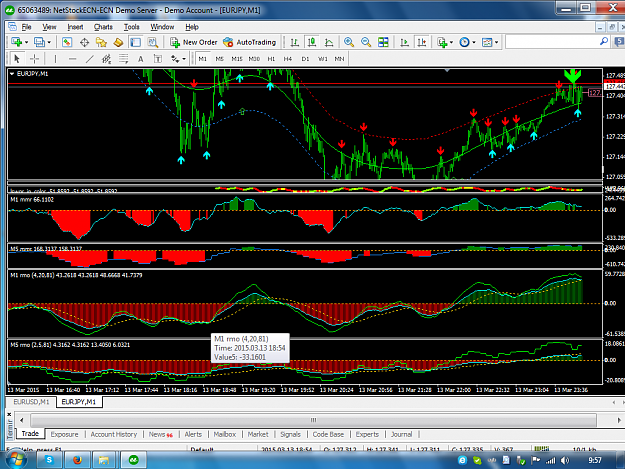The width and height of the screenshot is (625, 469).
Task: Toggle the Terminal window icon
Action: [x=136, y=42]
